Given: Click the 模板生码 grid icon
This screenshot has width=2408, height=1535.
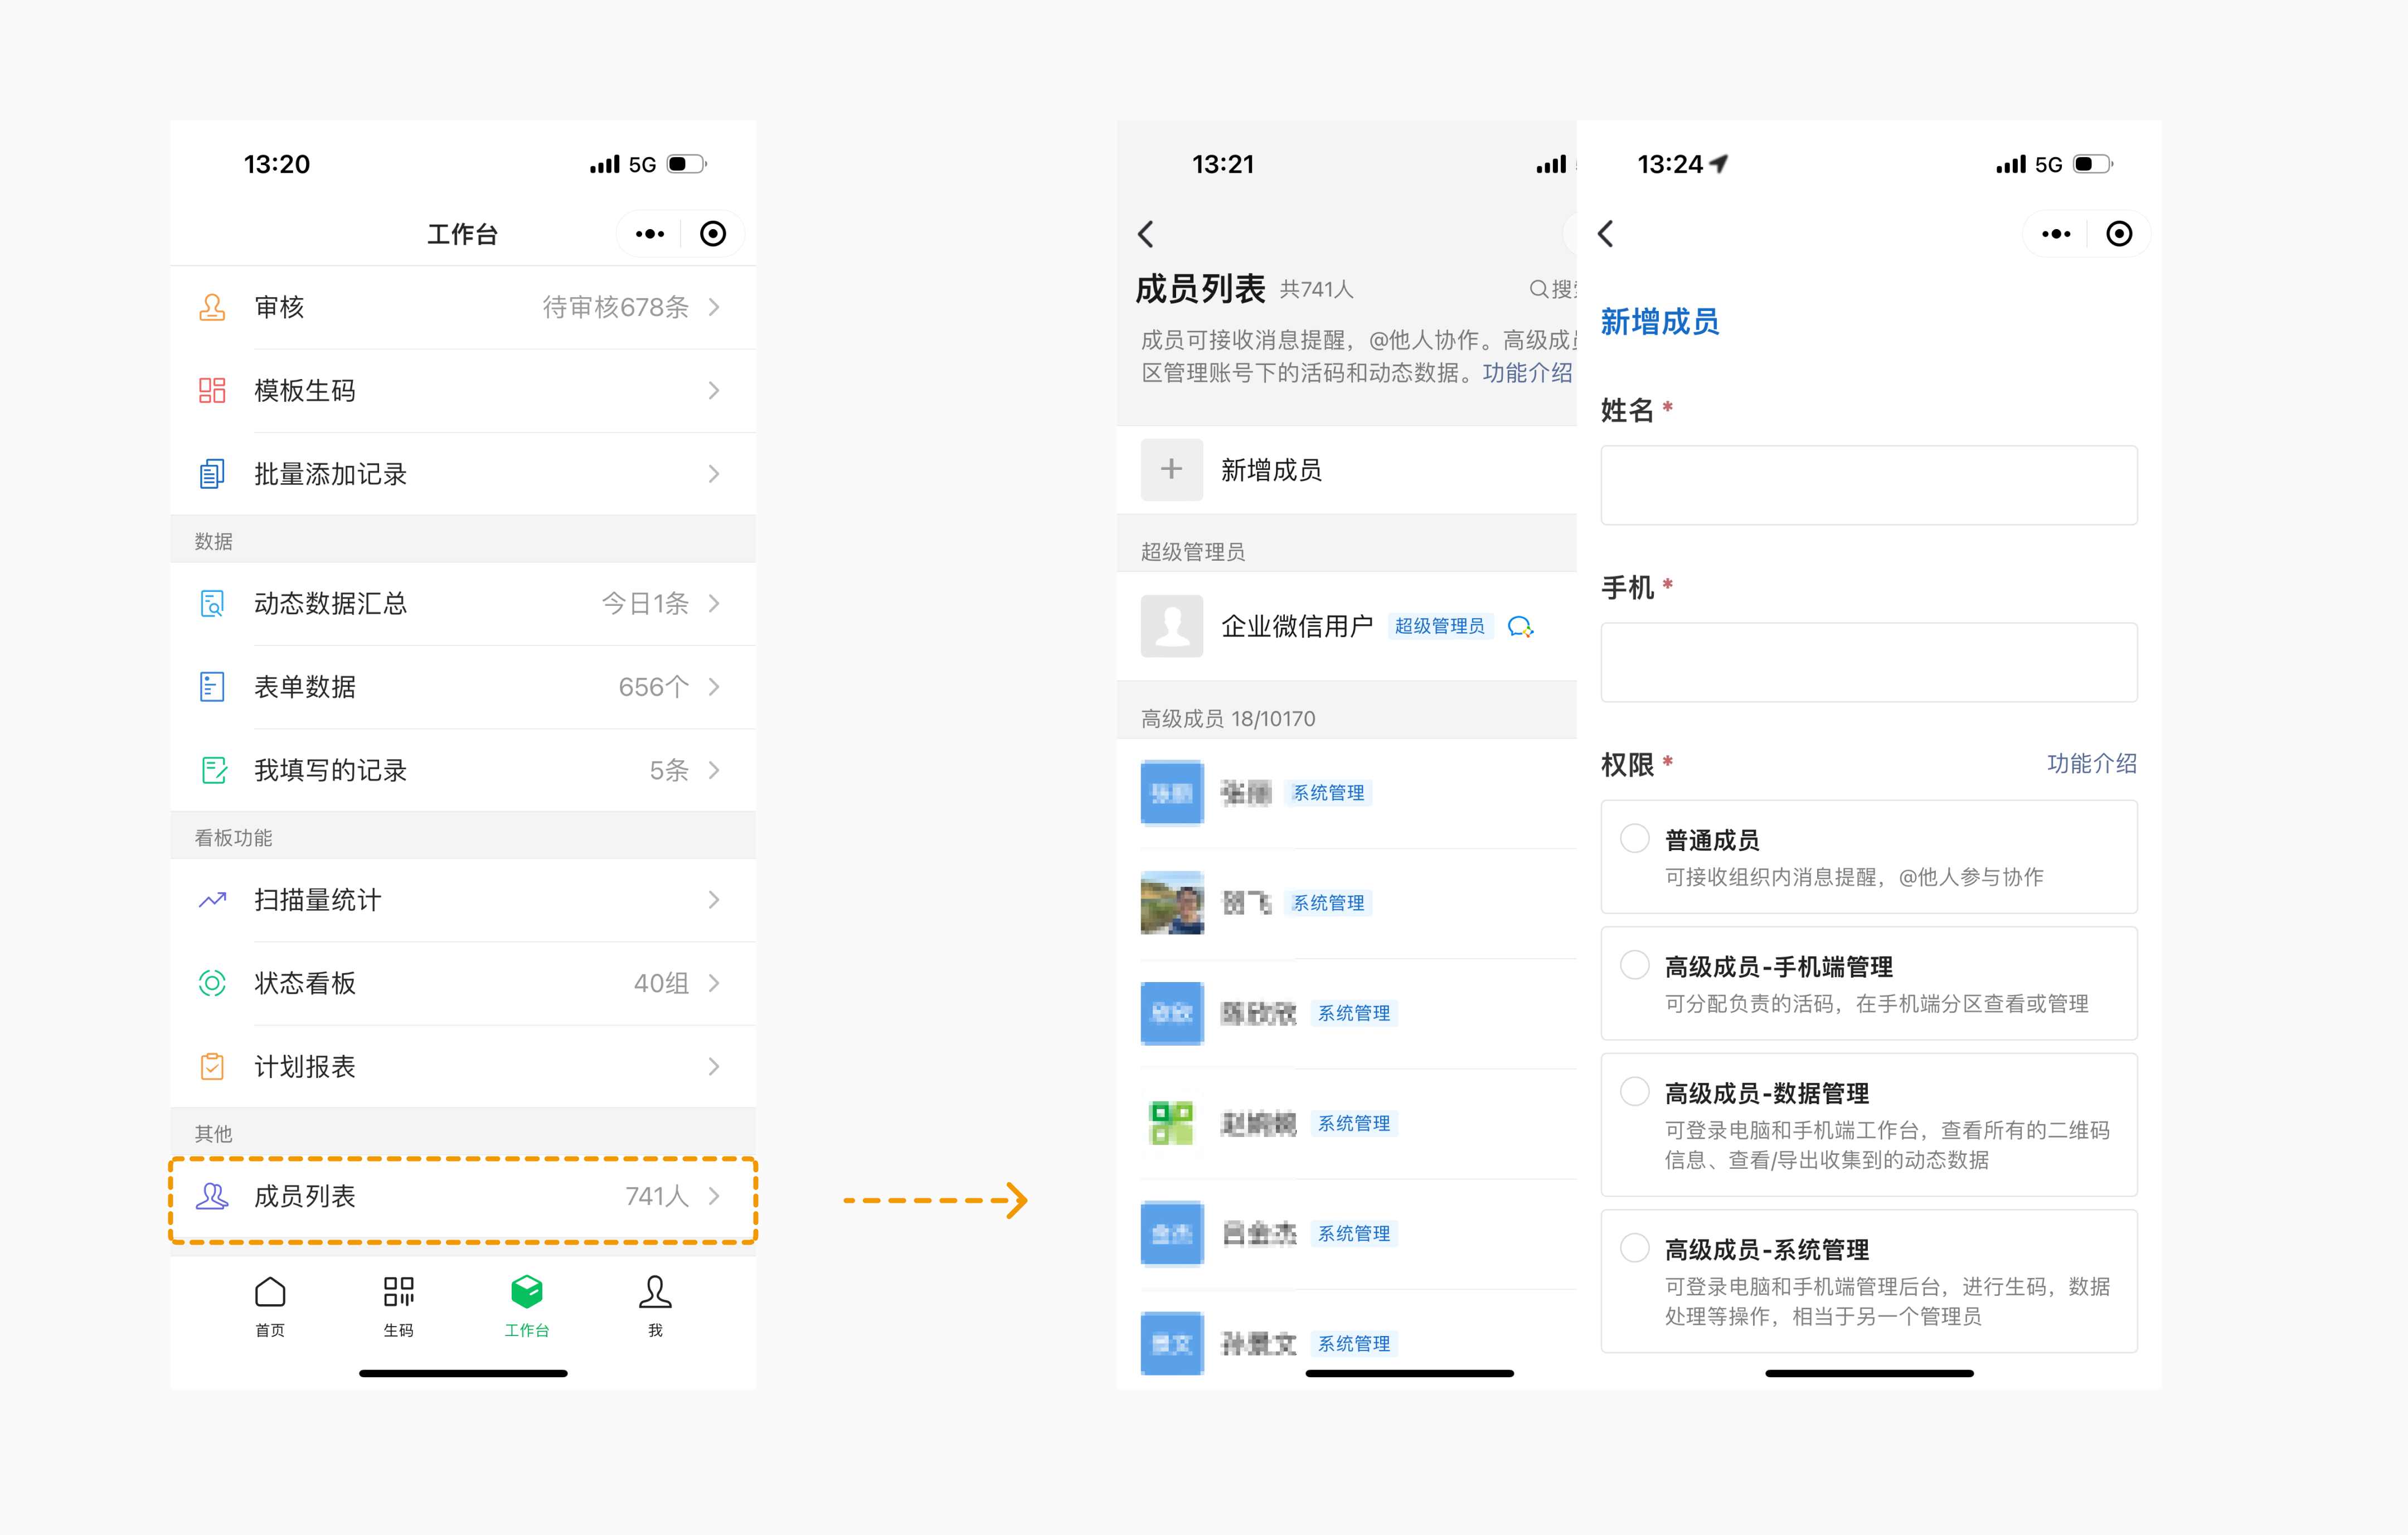Looking at the screenshot, I should pyautogui.click(x=212, y=390).
